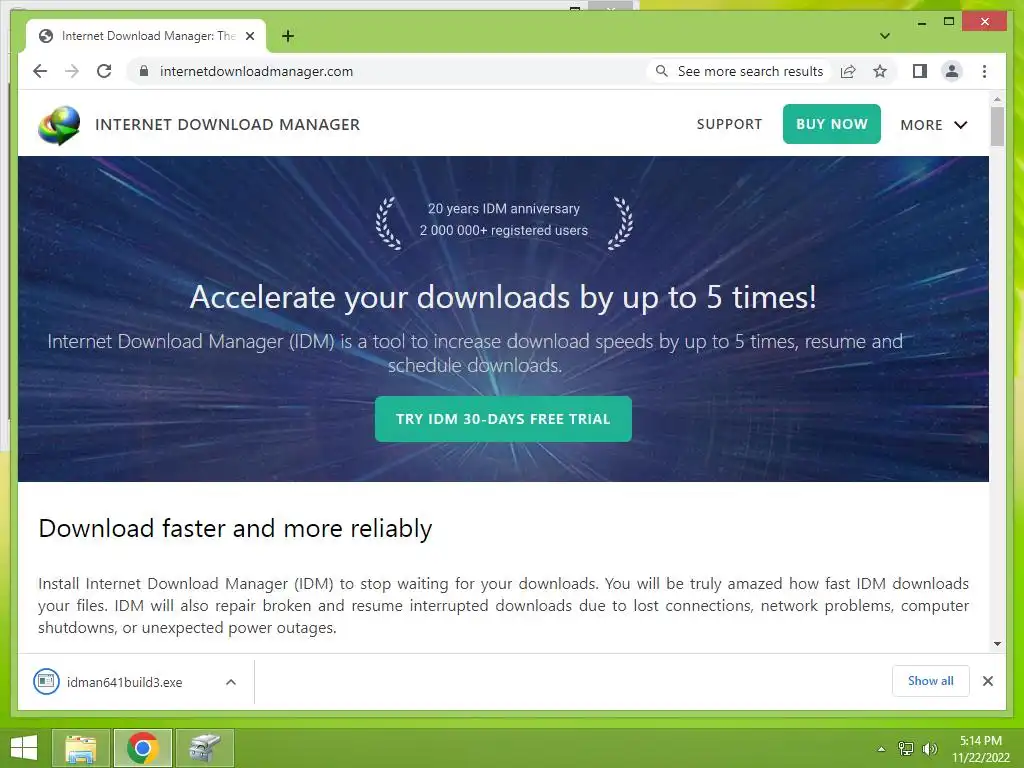Click TRY IDM 30-DAYS FREE TRIAL button

coord(503,419)
